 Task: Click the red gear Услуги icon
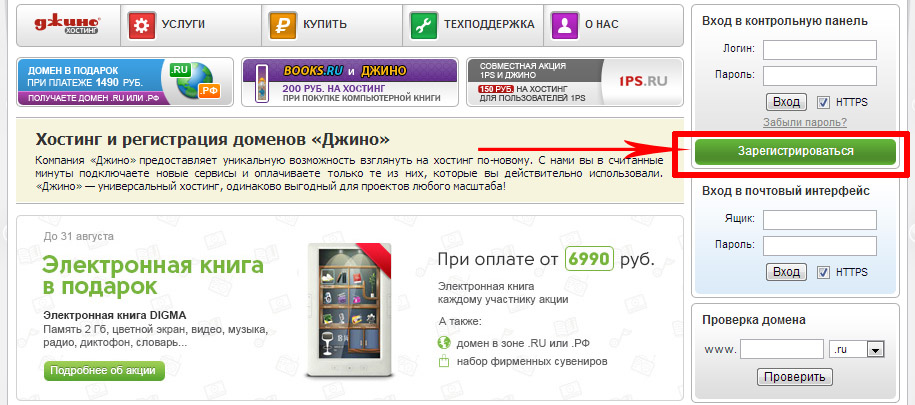tap(141, 25)
